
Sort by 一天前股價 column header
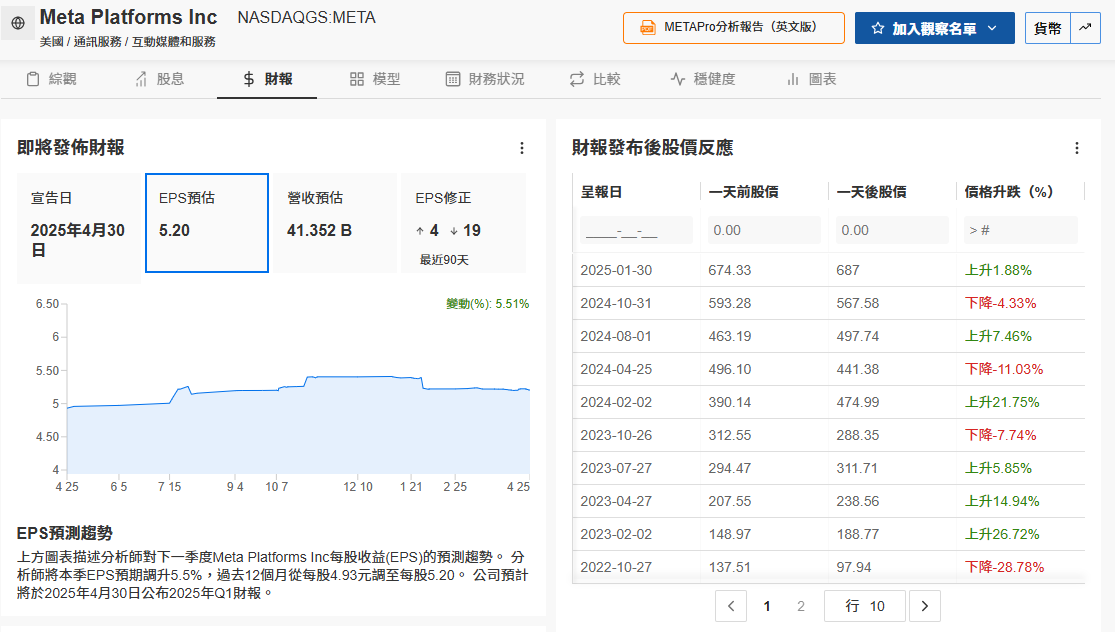pos(743,192)
